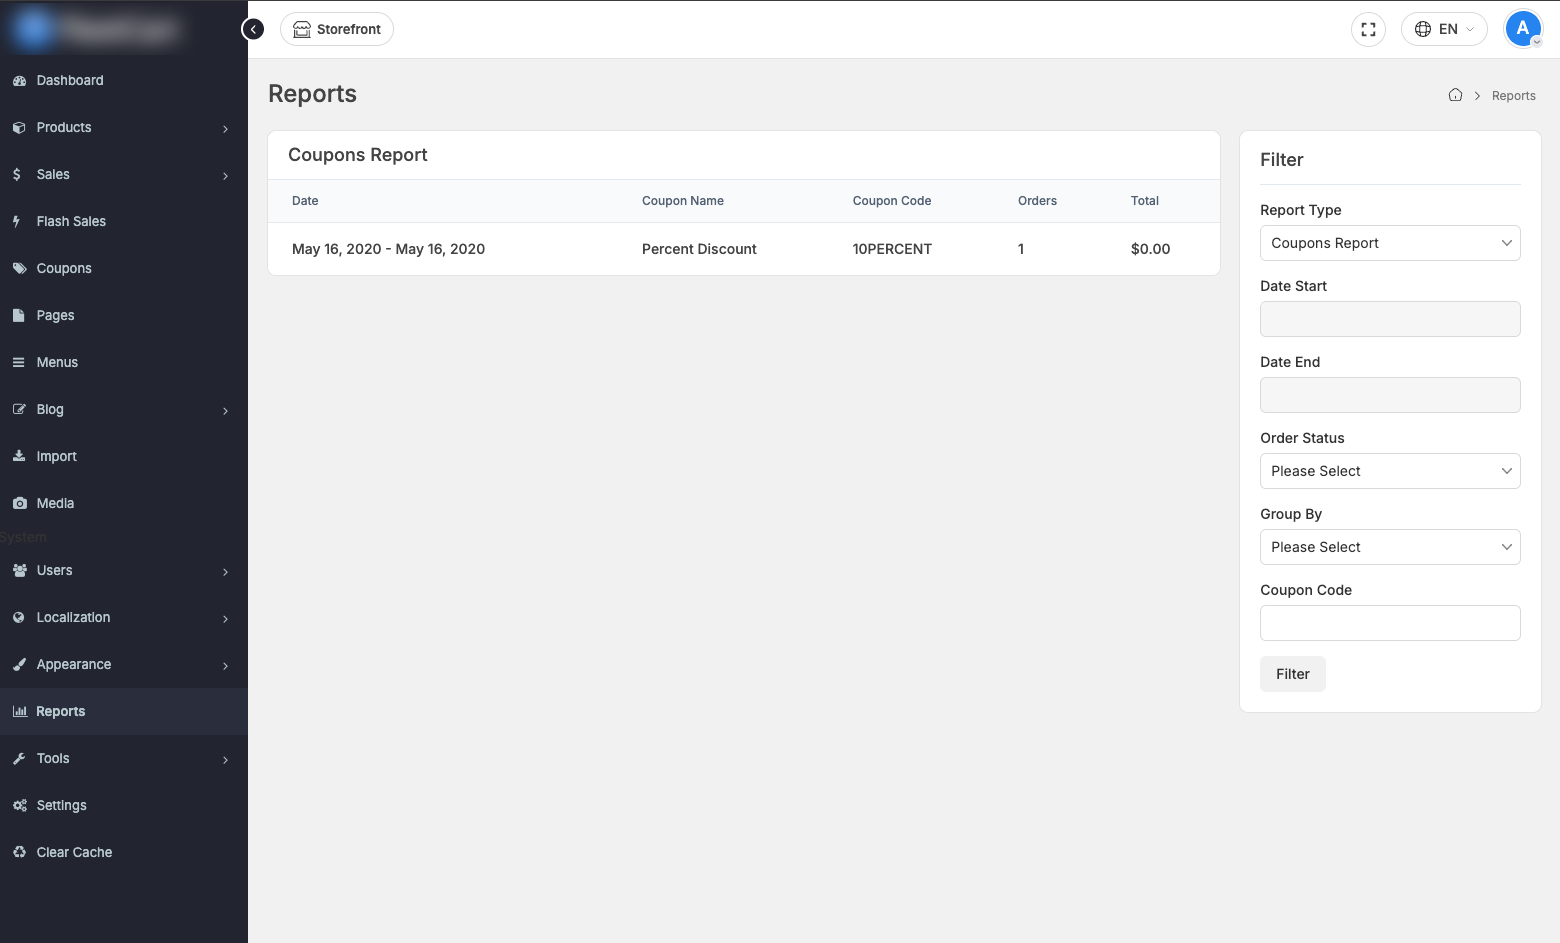
Task: Open the Pages icon in the sidebar
Action: pos(20,315)
